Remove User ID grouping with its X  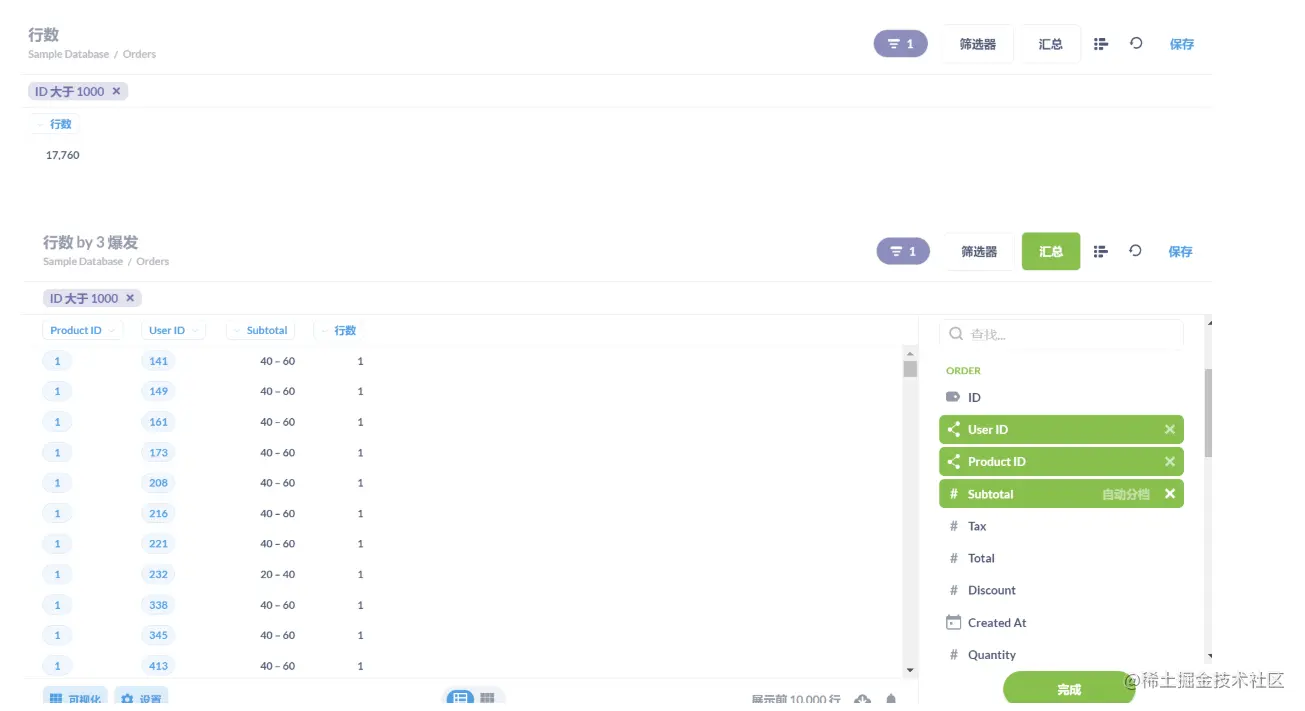[1170, 430]
